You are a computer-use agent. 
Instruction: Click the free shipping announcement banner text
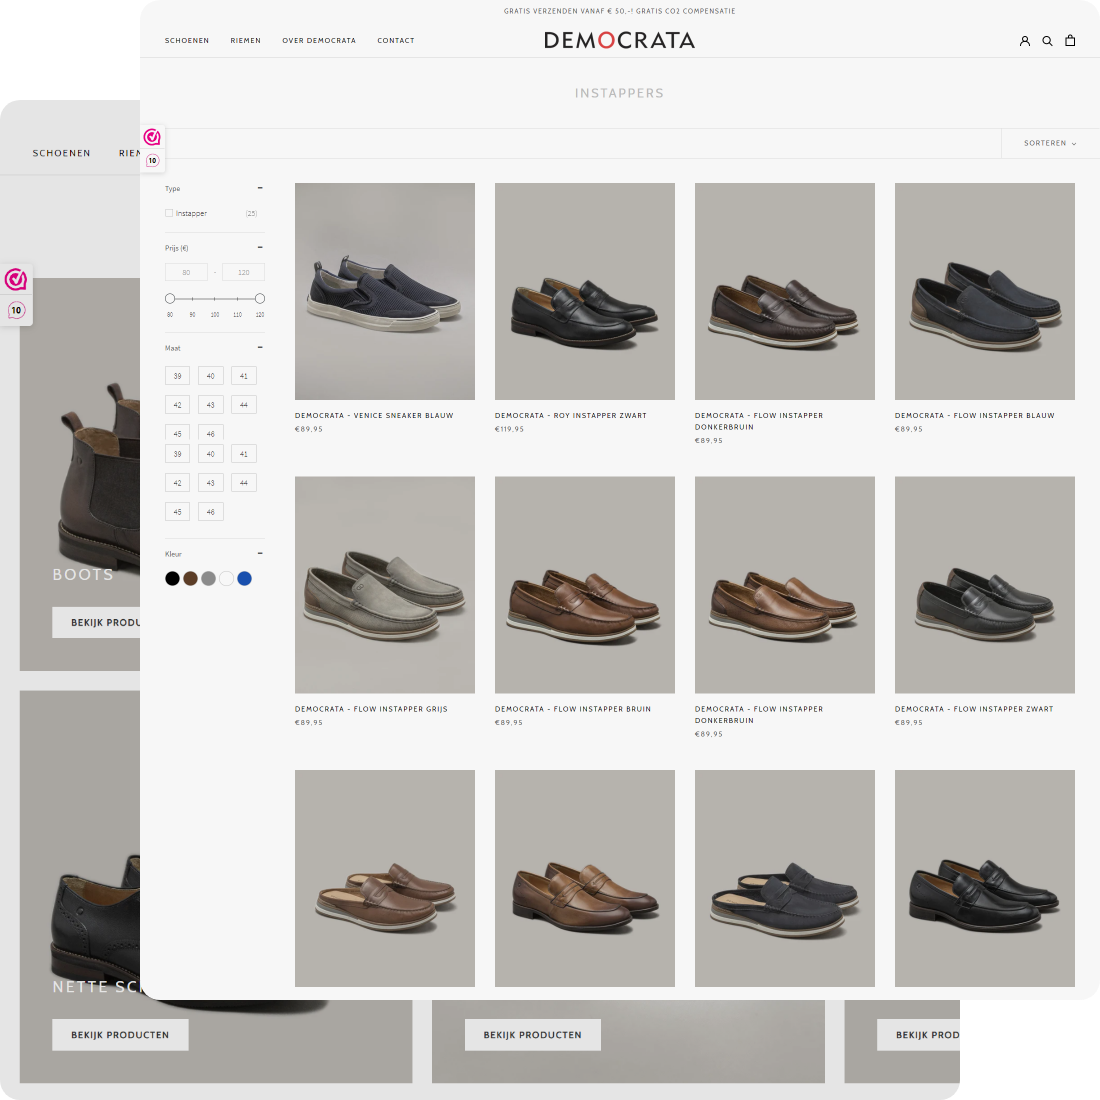point(619,11)
